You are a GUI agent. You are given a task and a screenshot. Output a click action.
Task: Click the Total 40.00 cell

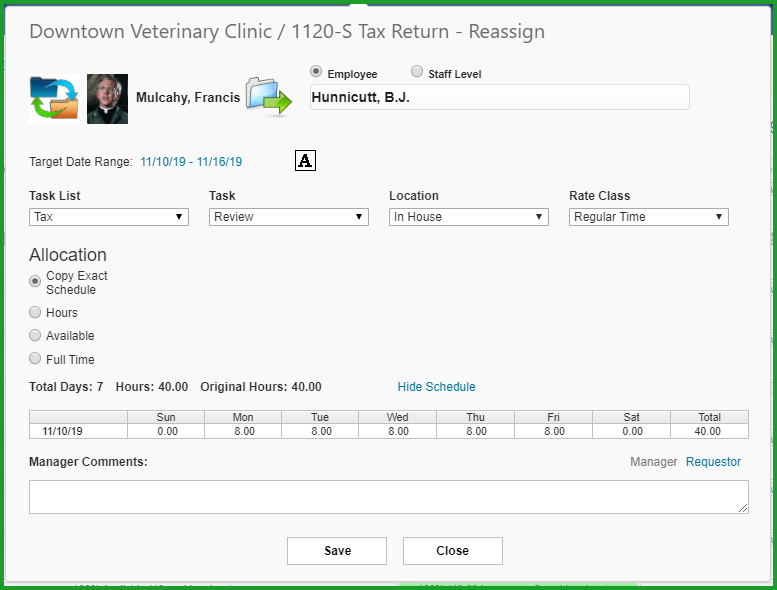pos(710,431)
